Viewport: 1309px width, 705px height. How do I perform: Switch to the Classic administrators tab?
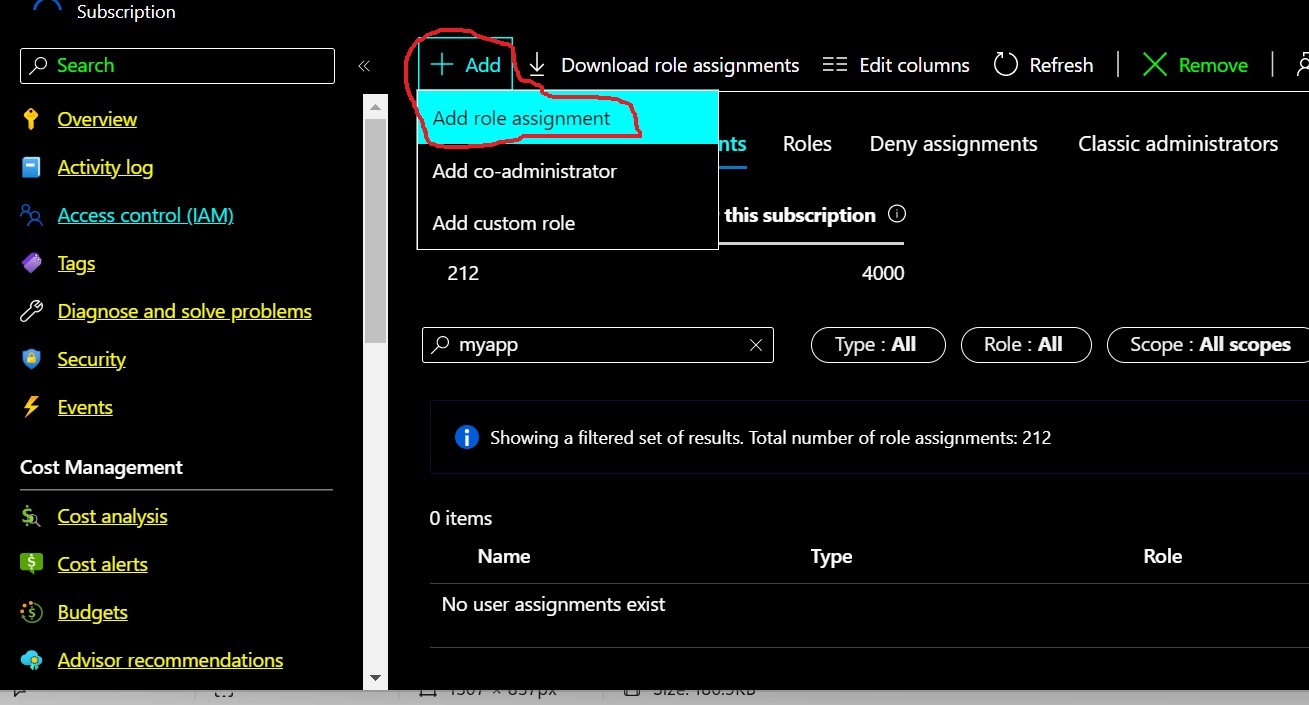1178,144
